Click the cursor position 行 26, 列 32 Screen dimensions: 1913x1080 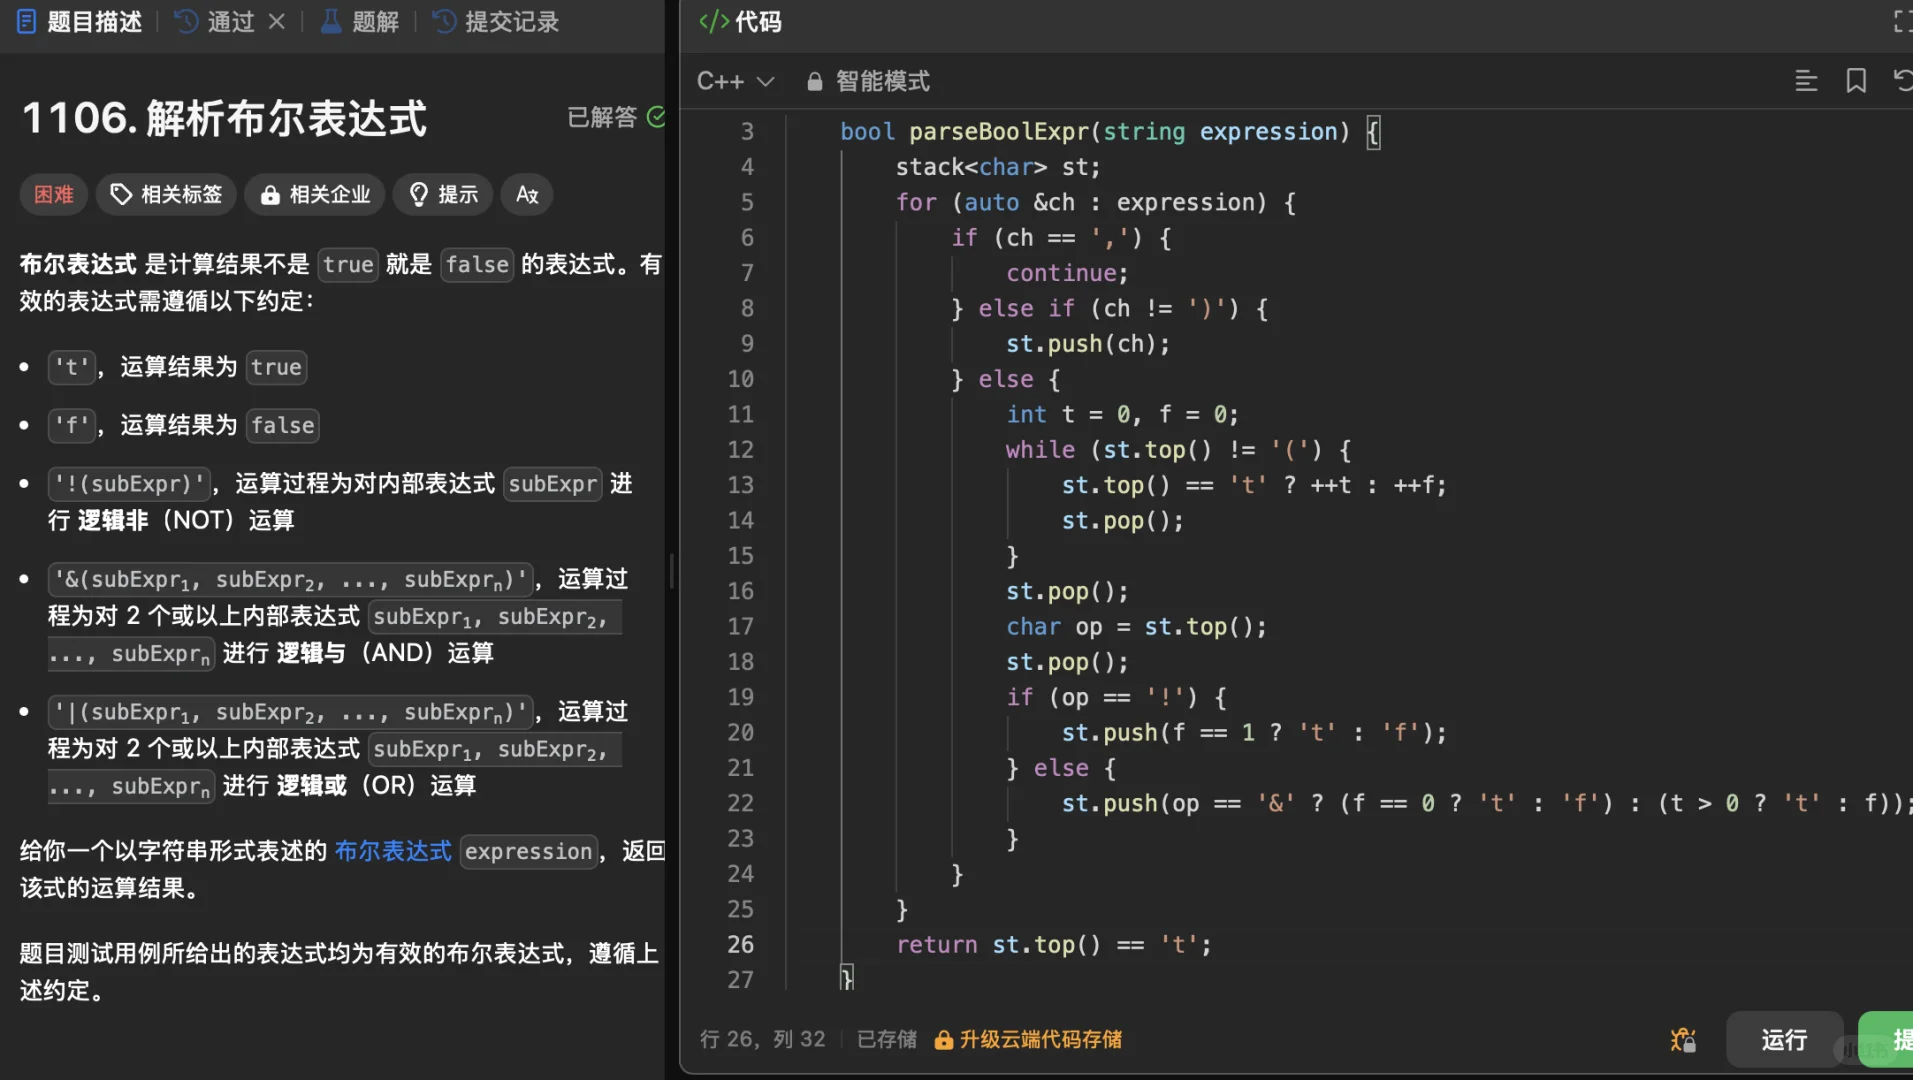coord(762,1040)
